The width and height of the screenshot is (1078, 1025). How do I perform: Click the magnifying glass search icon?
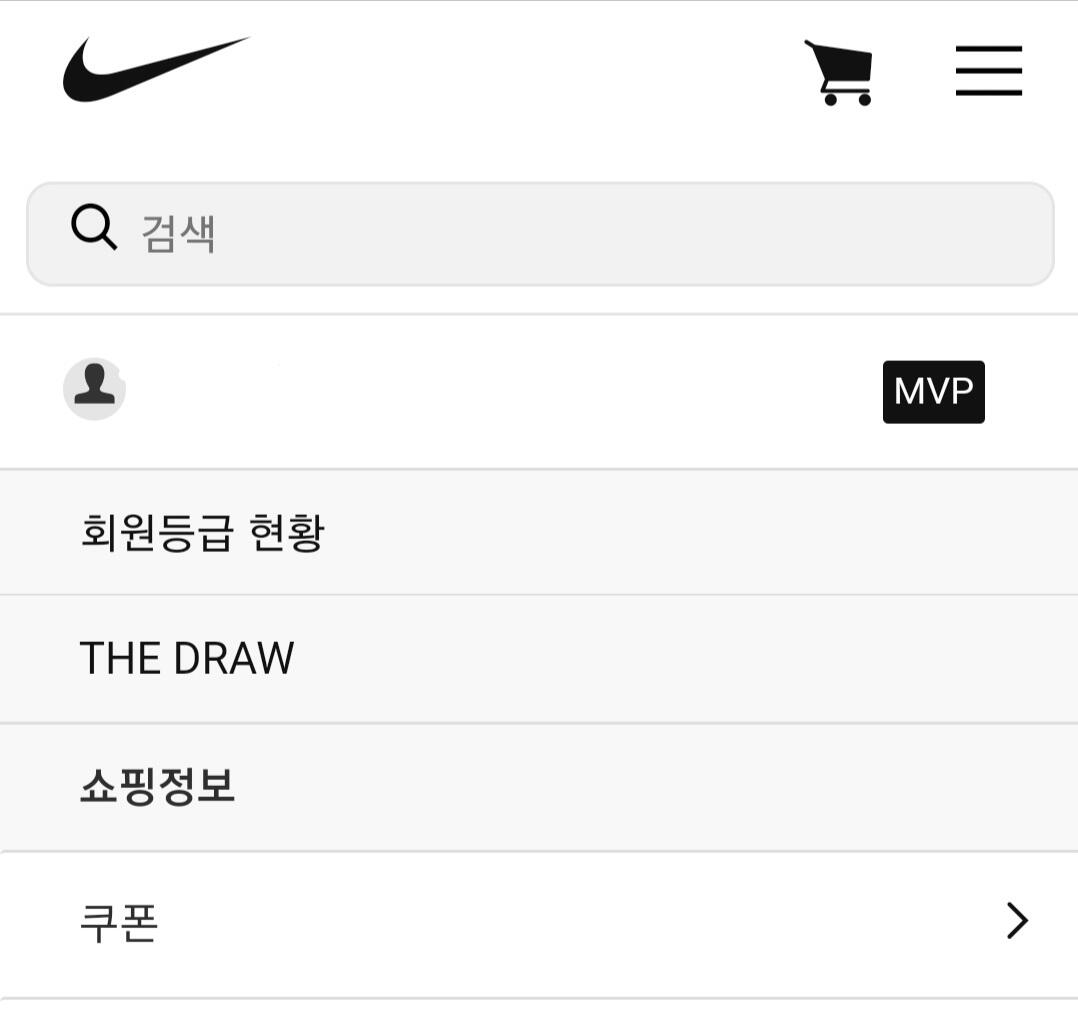94,226
